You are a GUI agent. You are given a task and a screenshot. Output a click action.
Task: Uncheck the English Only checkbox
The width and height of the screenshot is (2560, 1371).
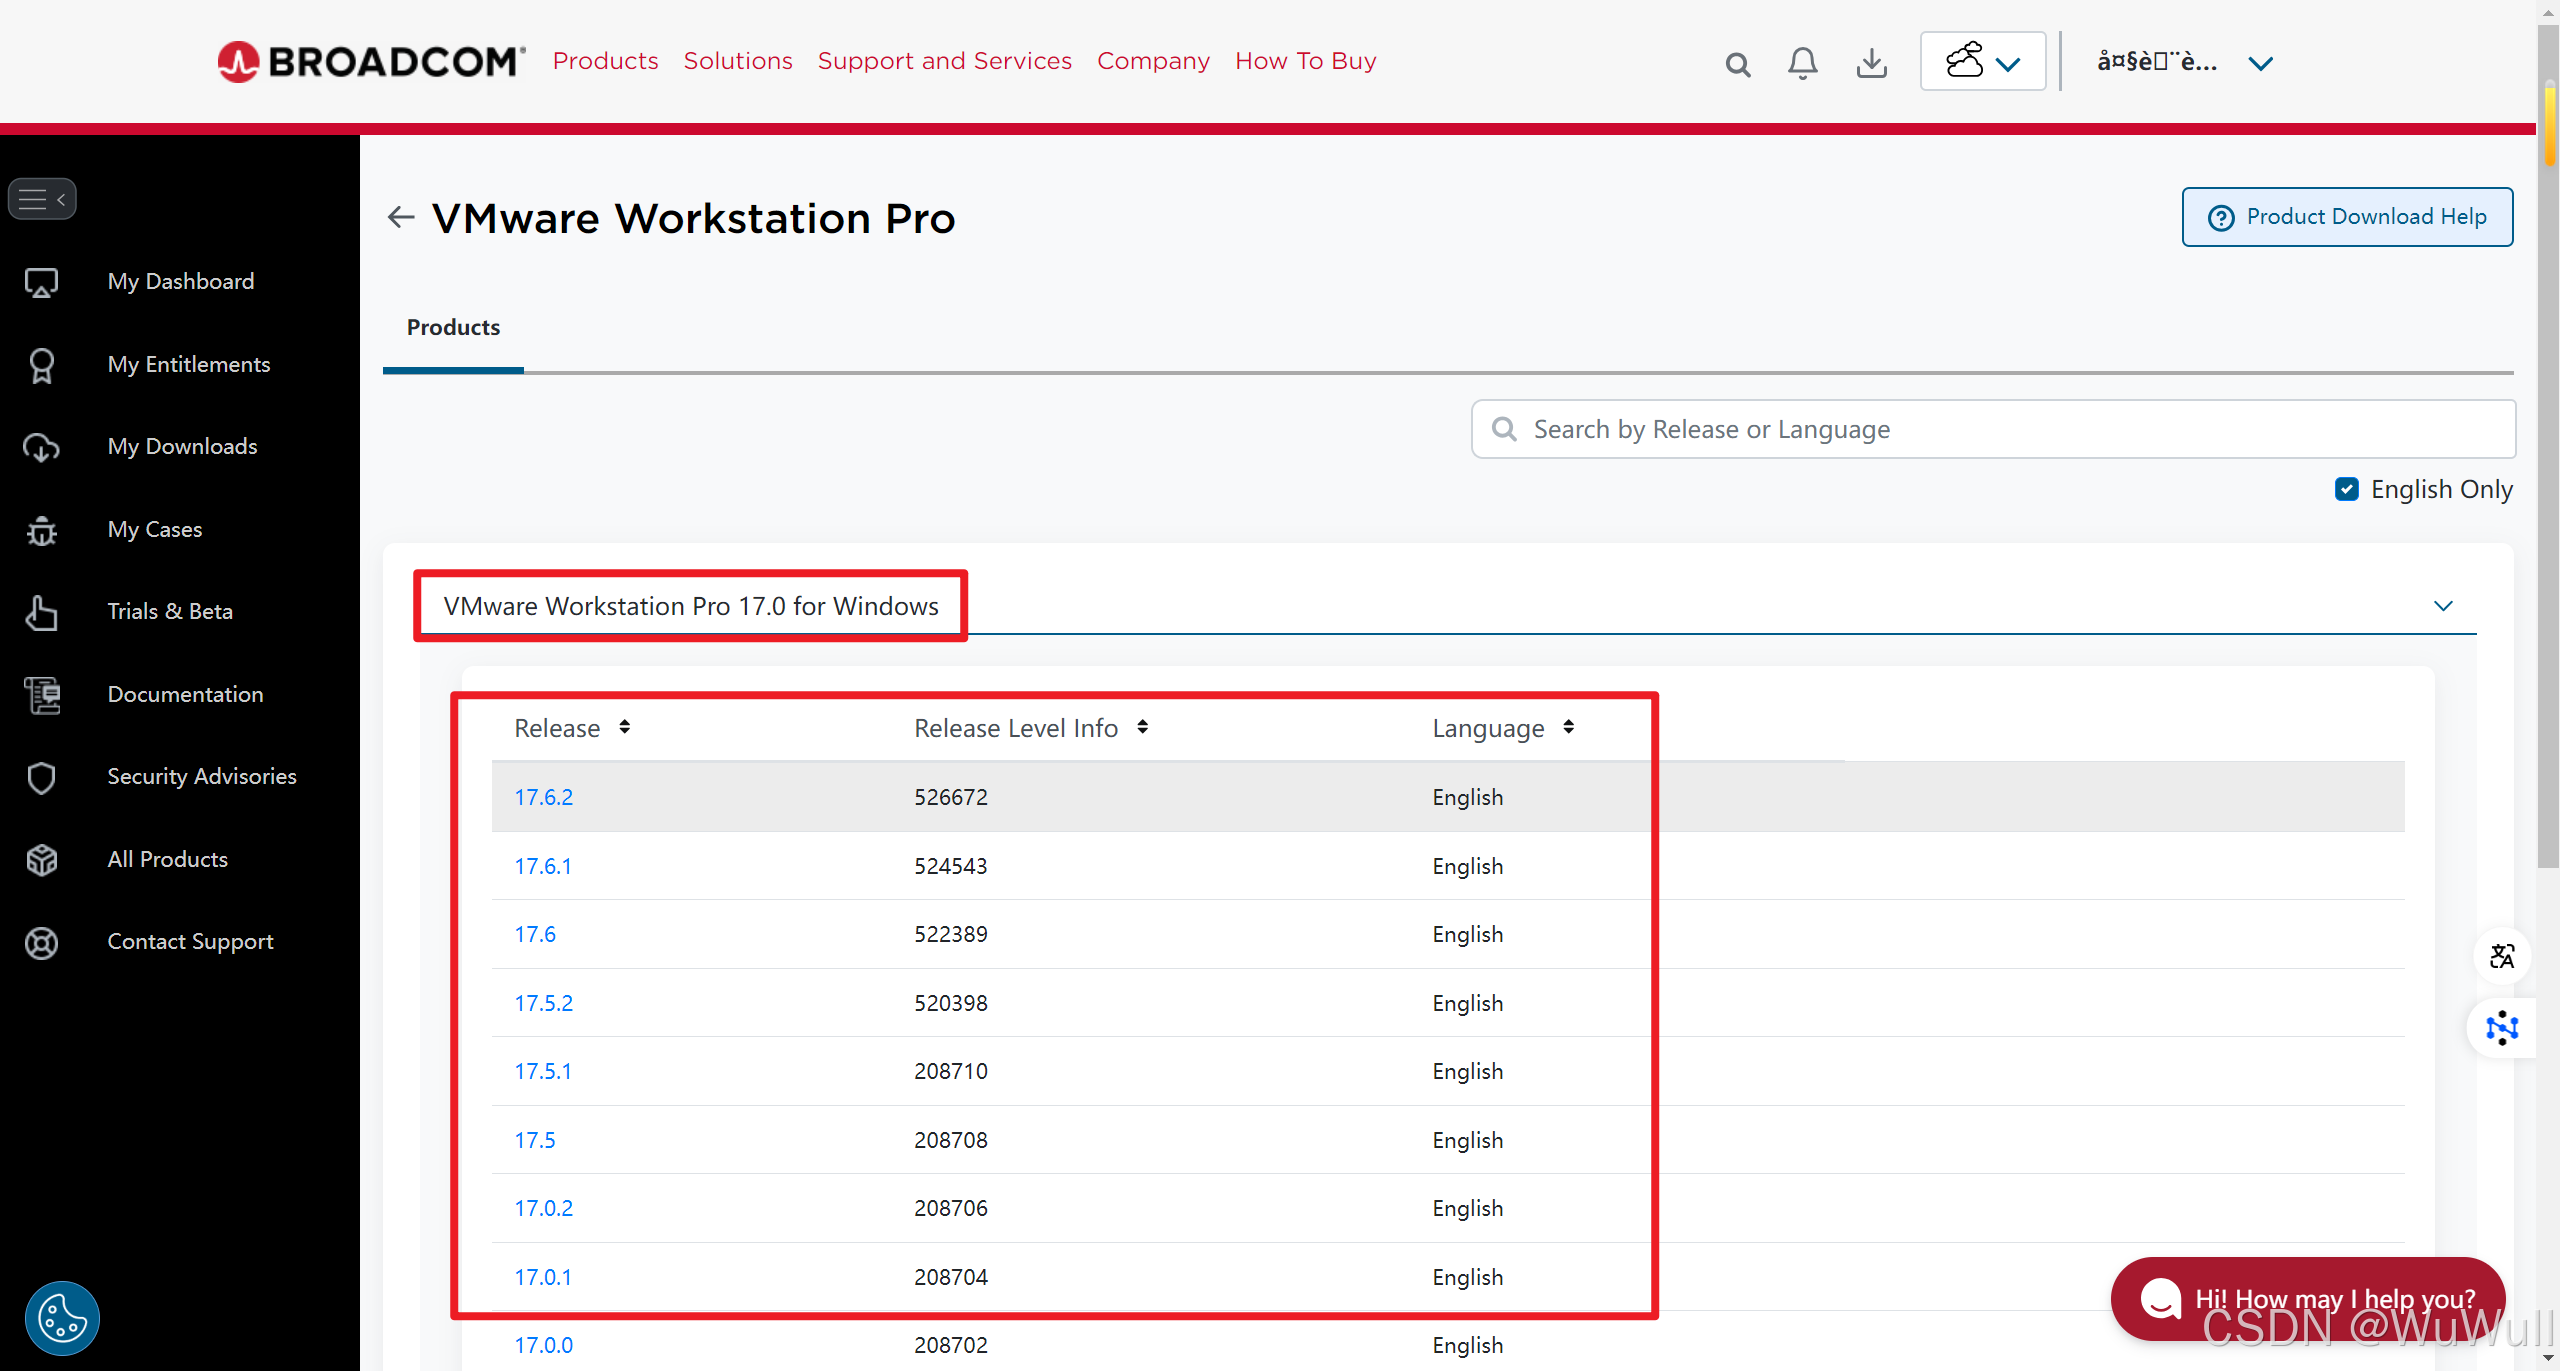[x=2346, y=489]
